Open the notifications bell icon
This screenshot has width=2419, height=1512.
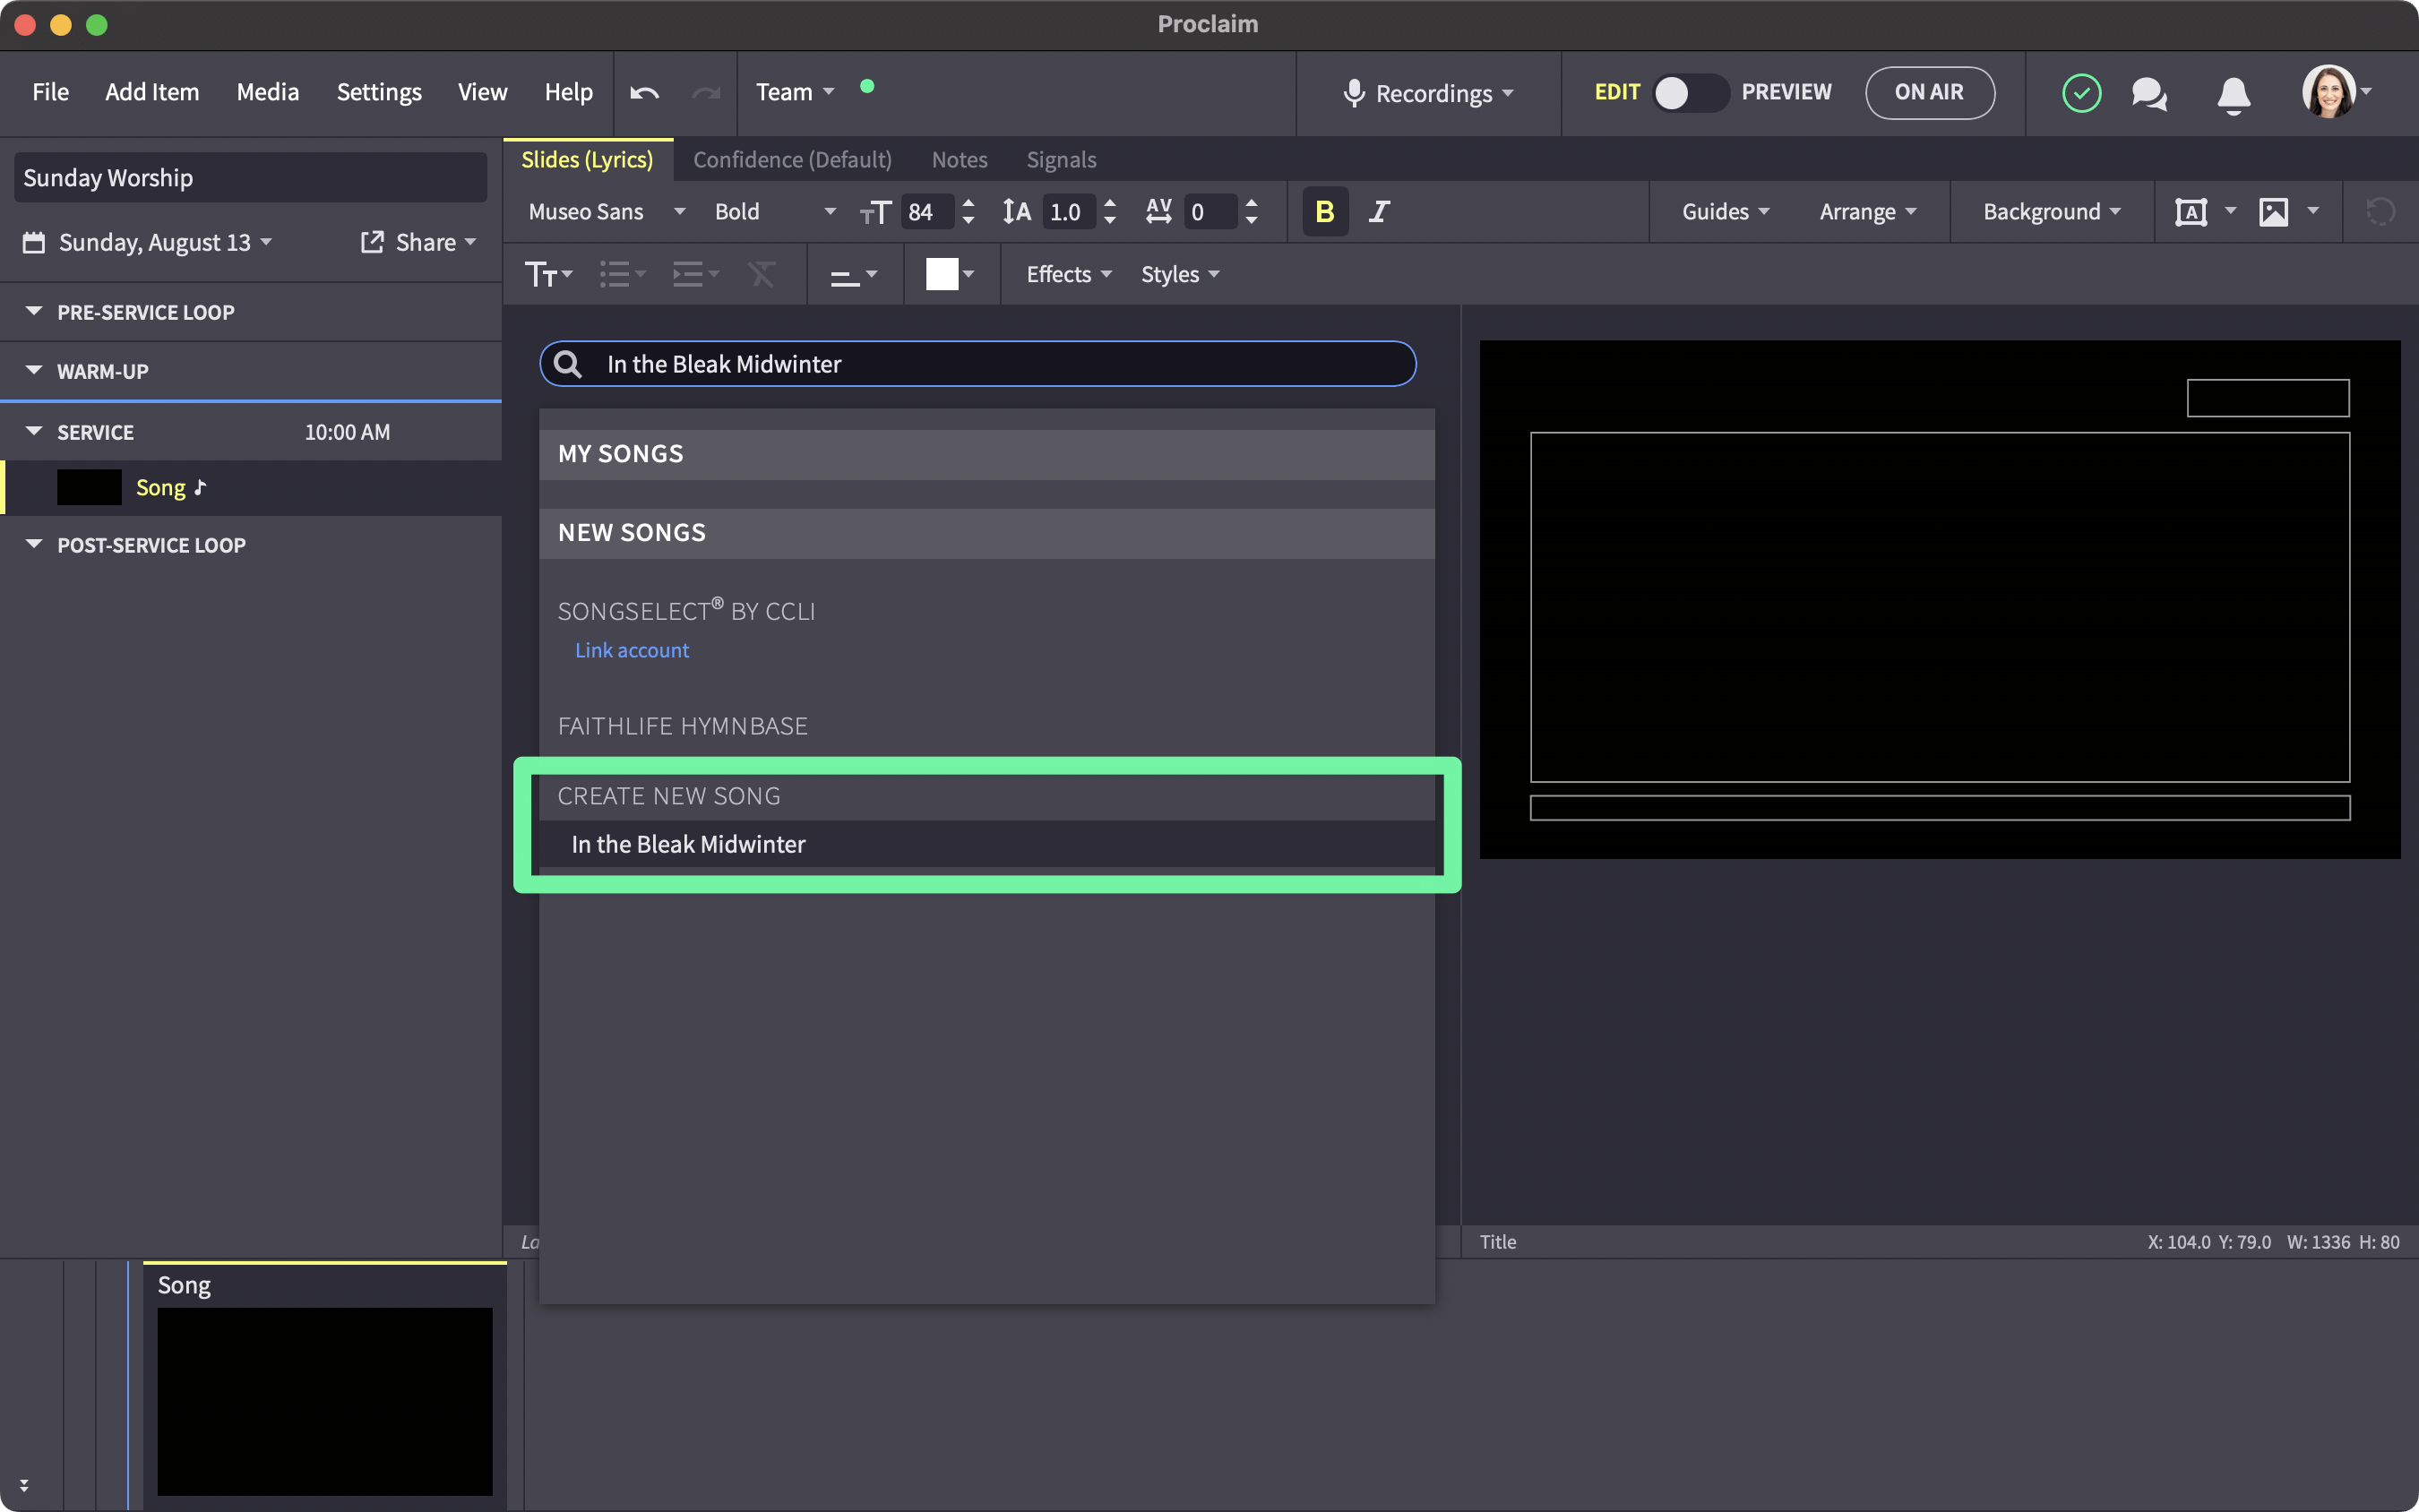tap(2233, 95)
